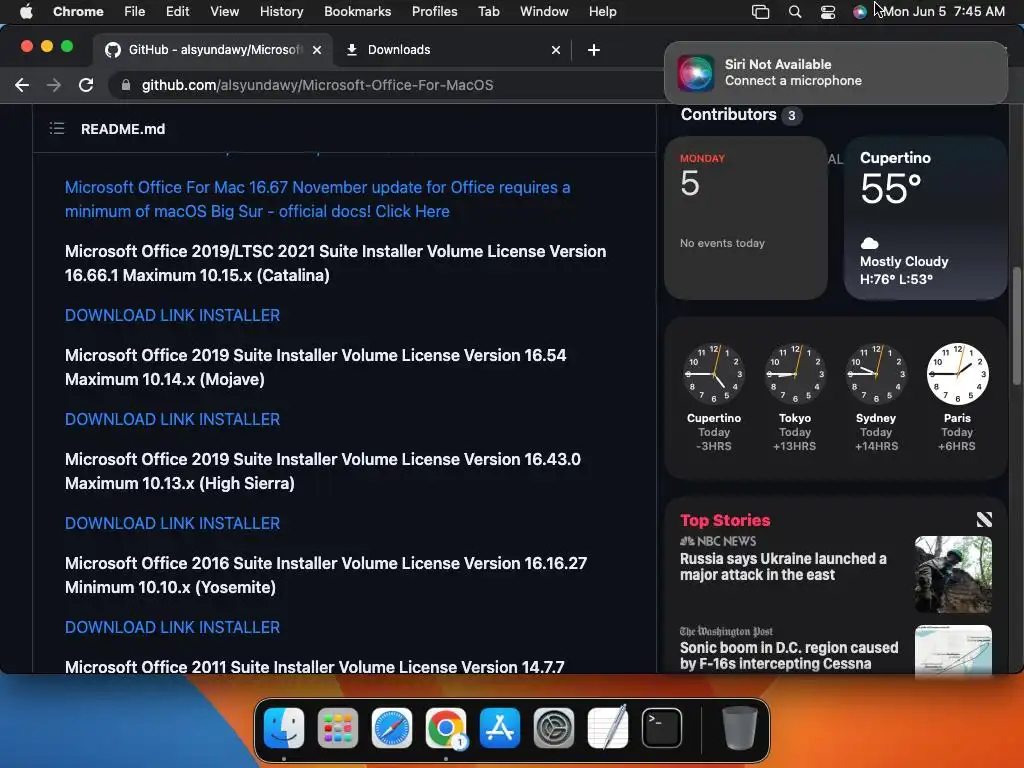The height and width of the screenshot is (768, 1024).
Task: Switch to the Downloads tab
Action: (453, 50)
